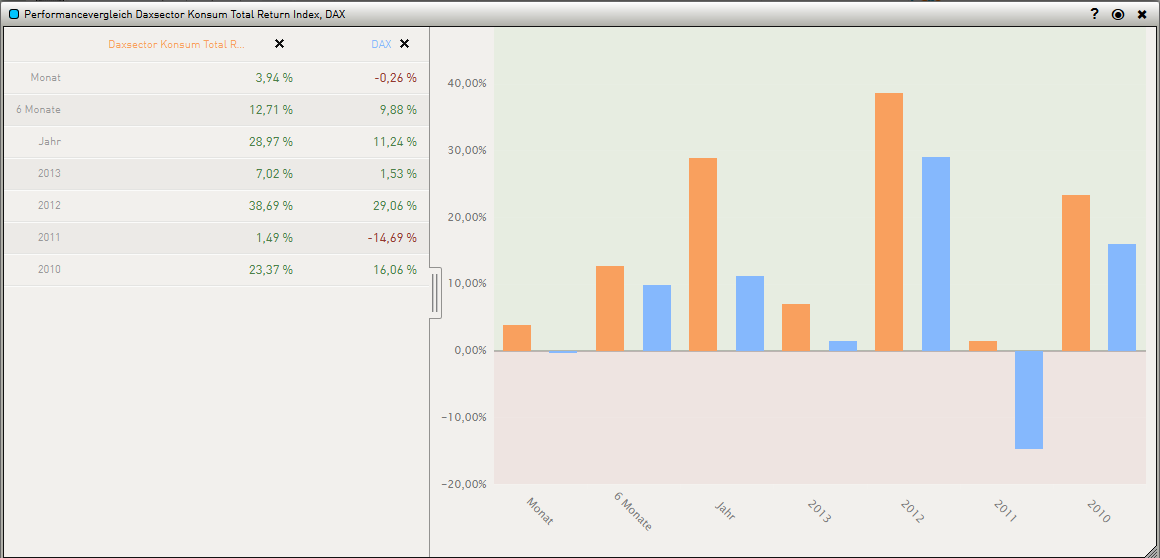Screen dimensions: 1160x558
Task: Click the 7,02 % value
Action: click(274, 174)
